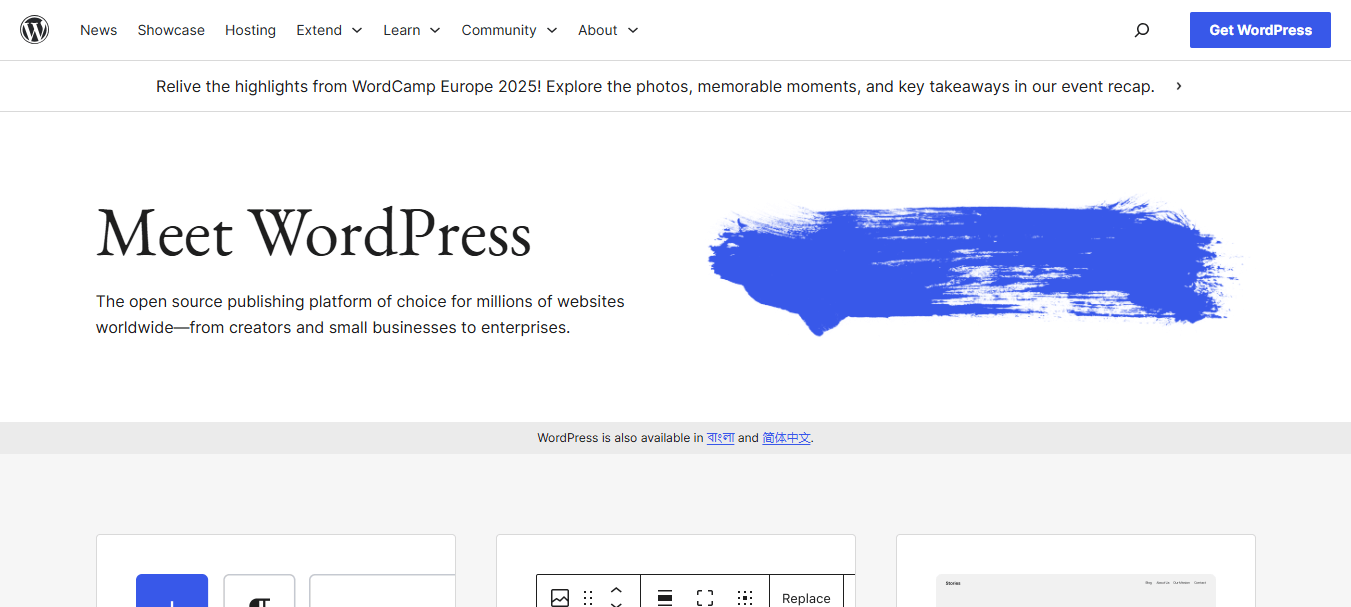Expand the Extend dropdown menu
The width and height of the screenshot is (1351, 607).
329,30
